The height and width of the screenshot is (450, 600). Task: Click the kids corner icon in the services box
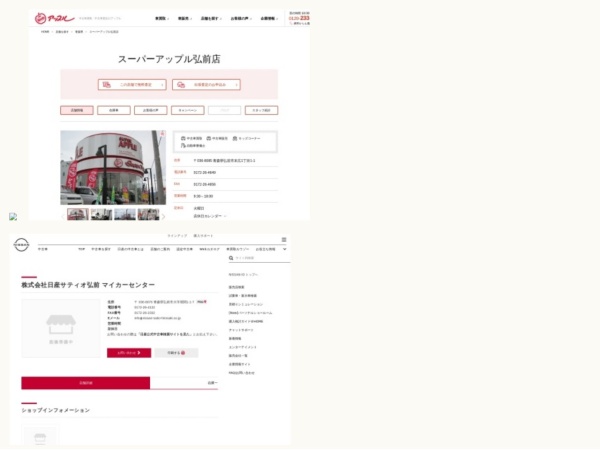pos(235,138)
